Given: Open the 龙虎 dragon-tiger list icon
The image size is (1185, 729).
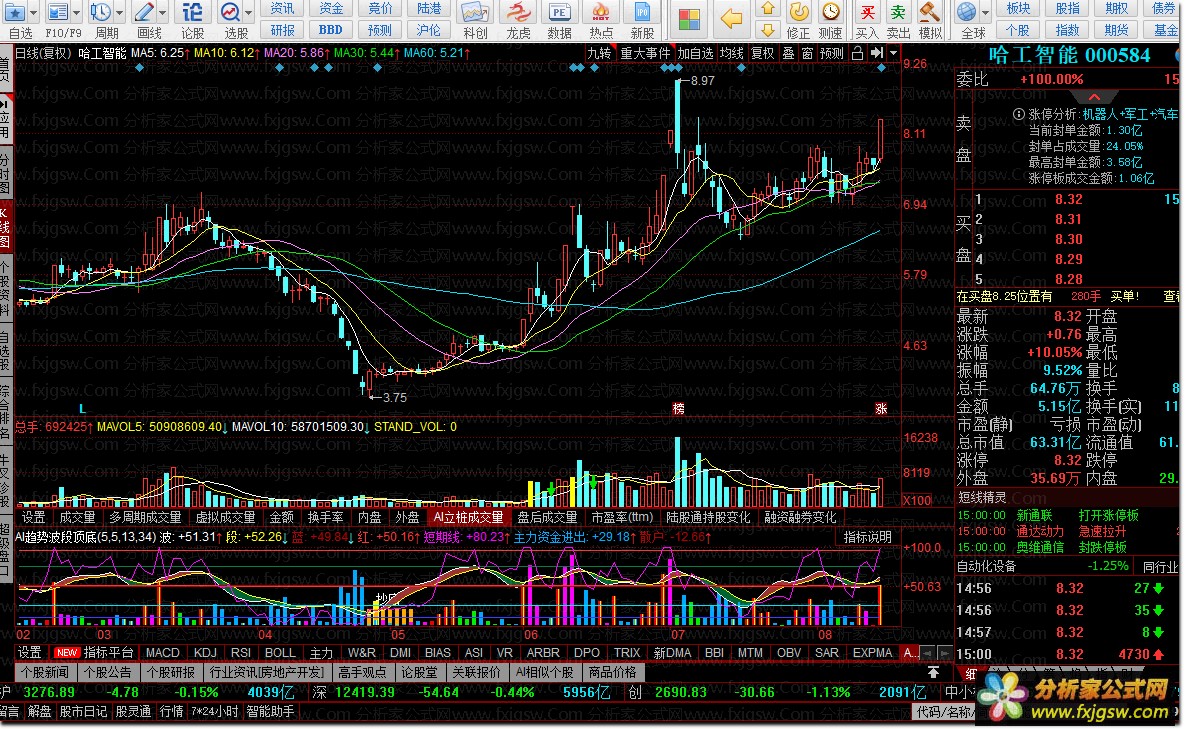Looking at the screenshot, I should point(518,12).
